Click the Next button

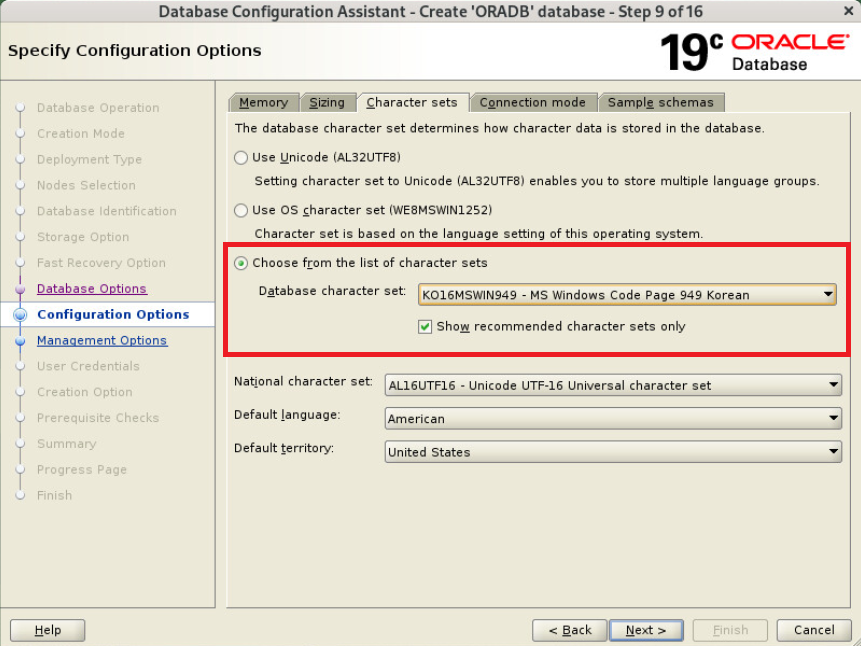coord(646,630)
